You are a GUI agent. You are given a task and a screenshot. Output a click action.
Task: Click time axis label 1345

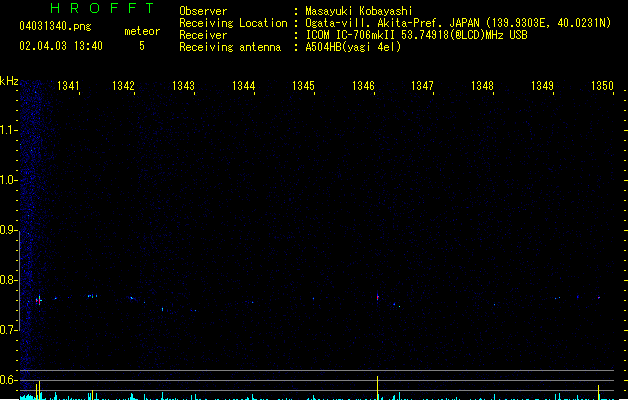click(x=303, y=86)
